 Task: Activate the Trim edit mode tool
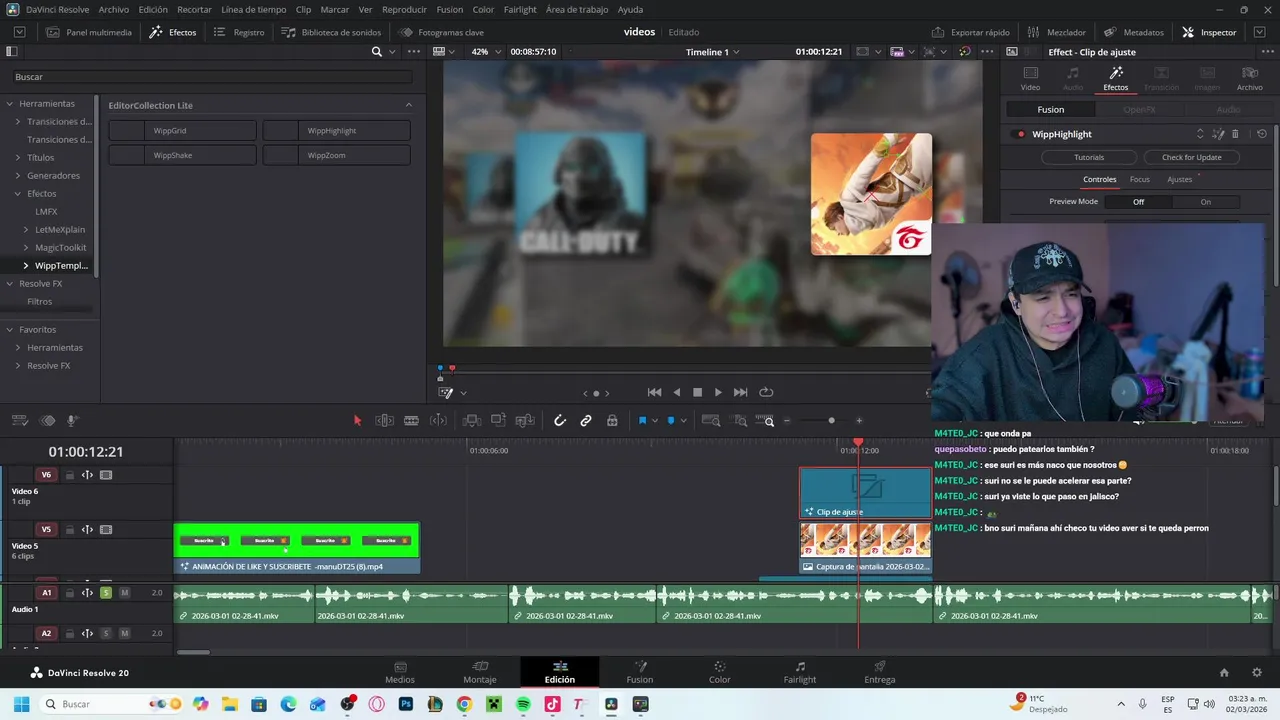pyautogui.click(x=384, y=421)
